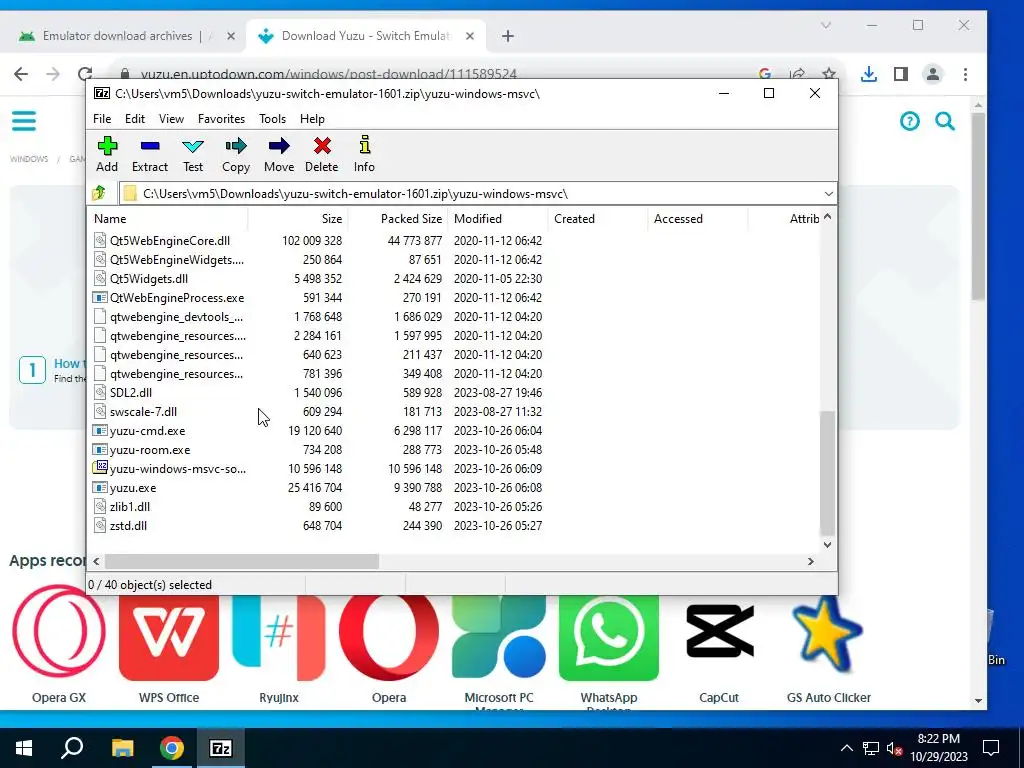
Task: Open taskbar search magnifier
Action: click(72, 748)
